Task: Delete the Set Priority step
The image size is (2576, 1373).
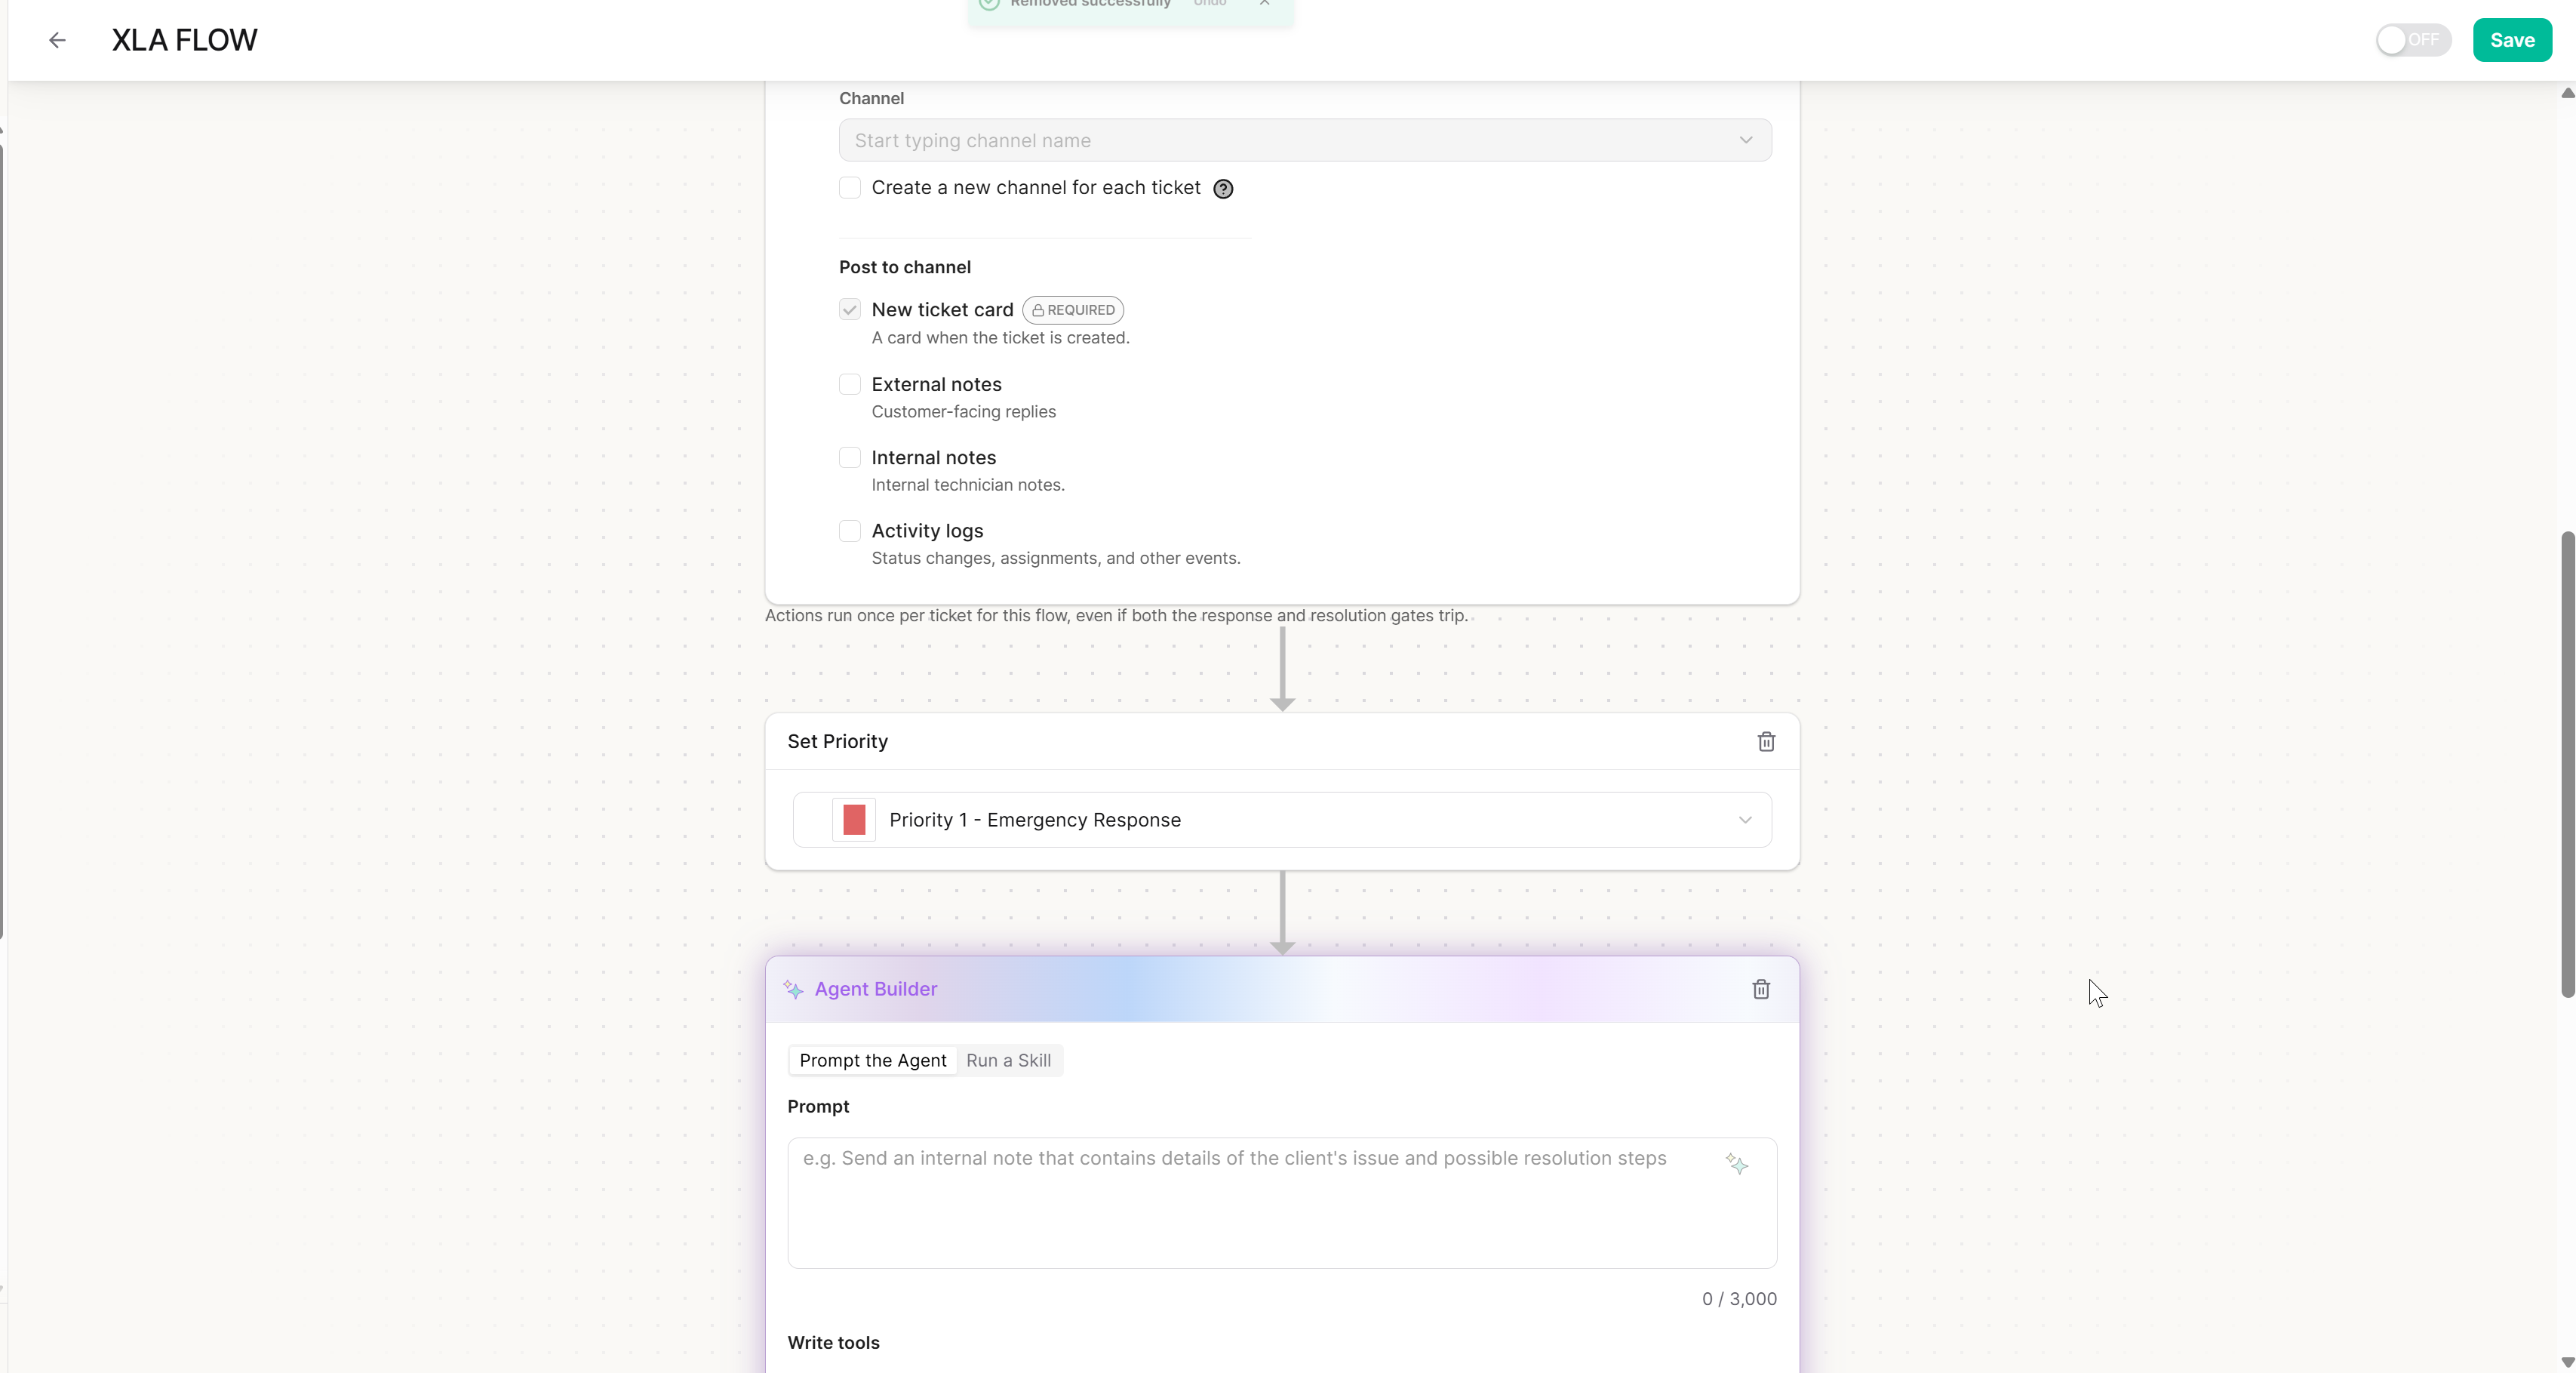Action: (x=1766, y=741)
